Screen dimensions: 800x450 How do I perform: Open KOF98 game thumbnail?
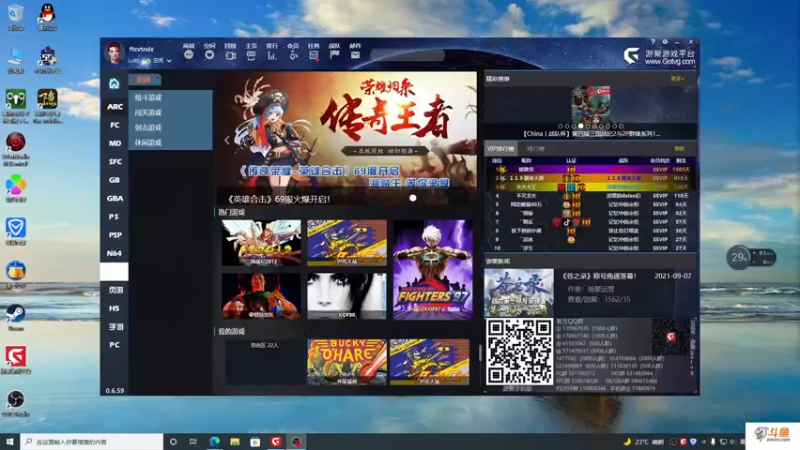[x=347, y=296]
